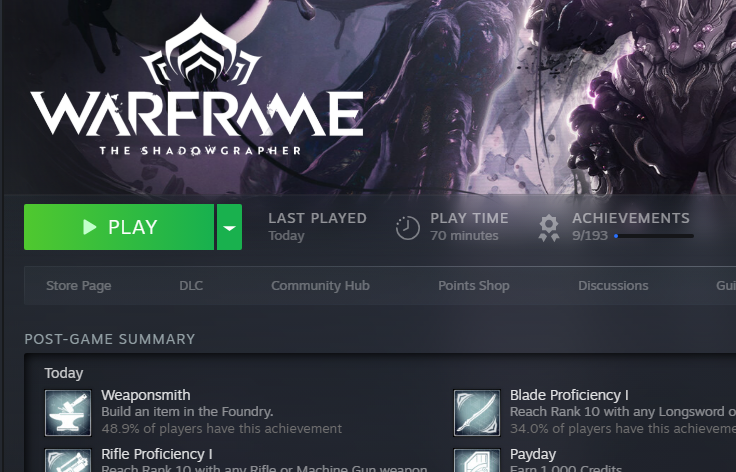
Task: Click the achievements ribbon badge icon
Action: coord(549,228)
